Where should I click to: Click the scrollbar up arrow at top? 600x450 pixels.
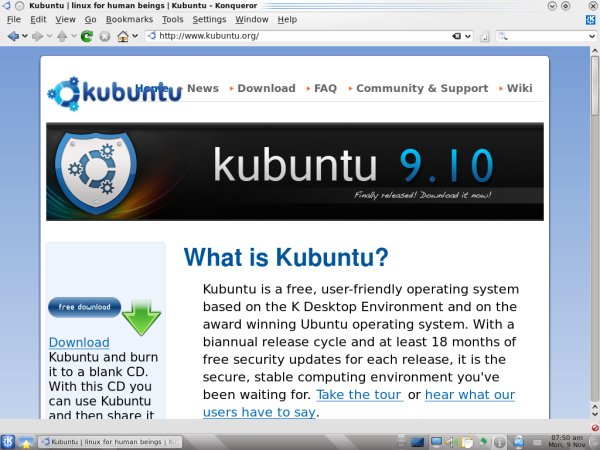(x=595, y=51)
